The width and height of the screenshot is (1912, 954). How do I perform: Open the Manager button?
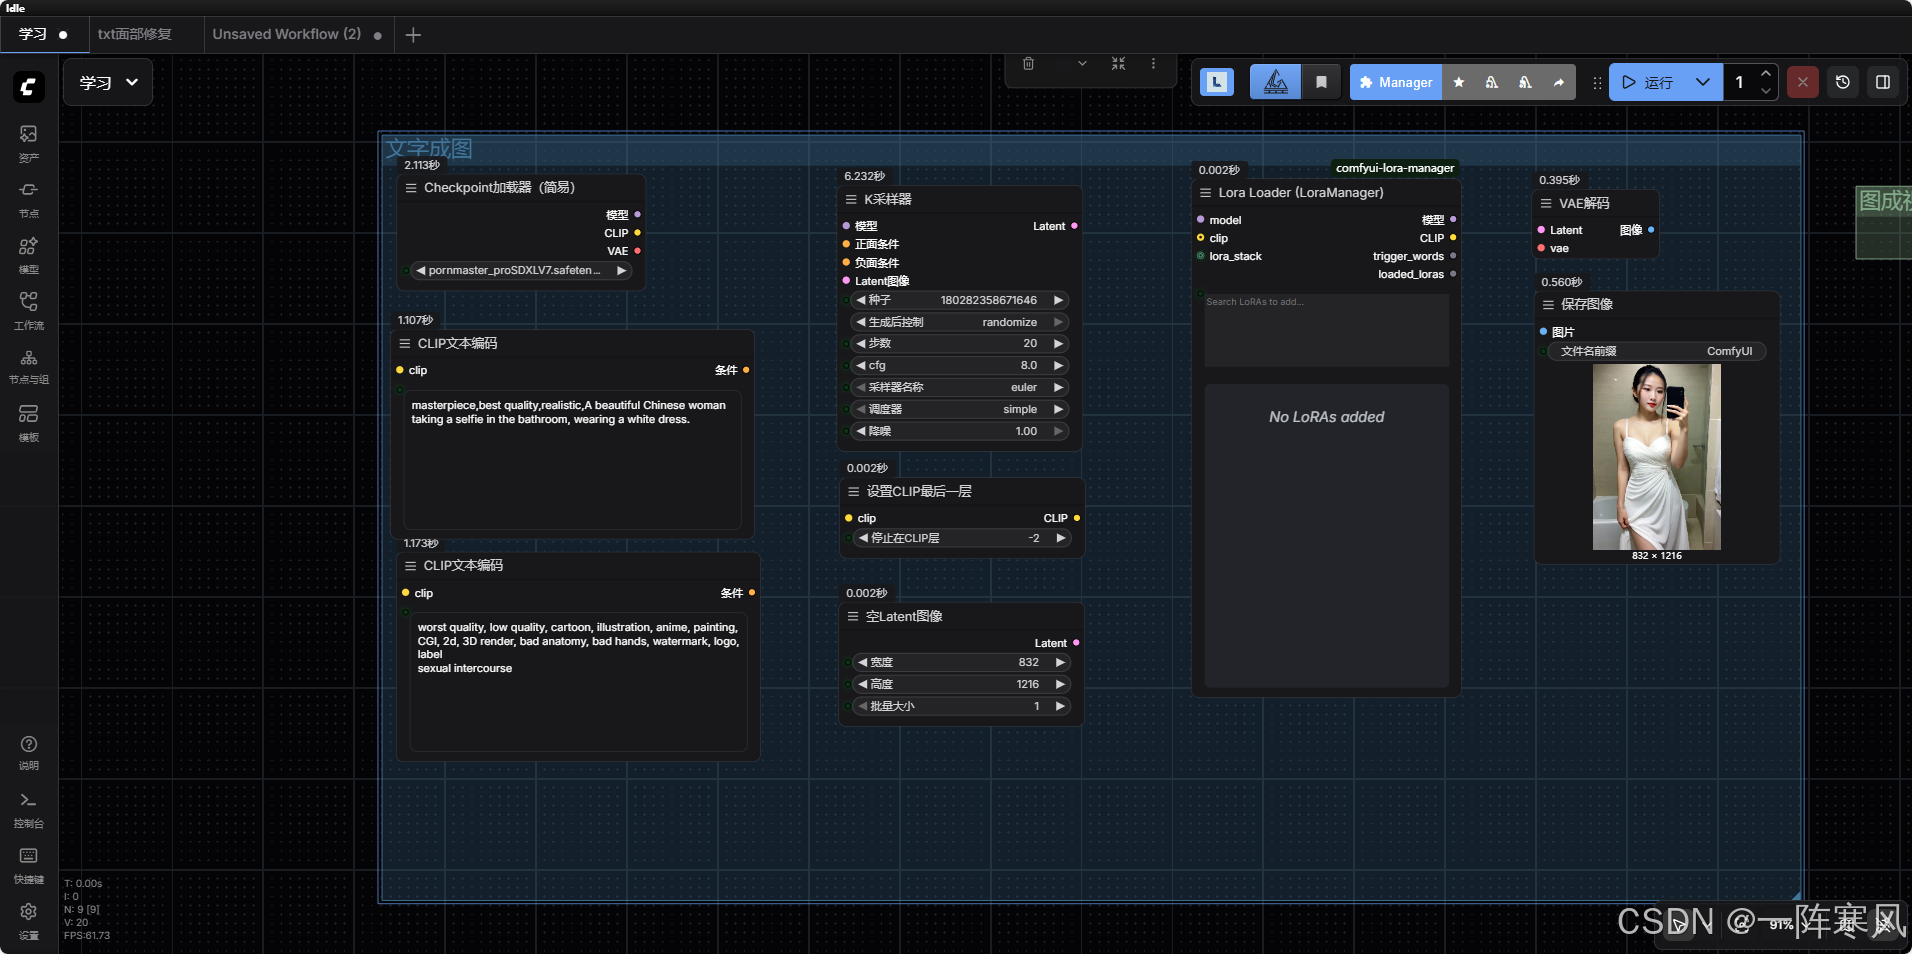[x=1396, y=82]
